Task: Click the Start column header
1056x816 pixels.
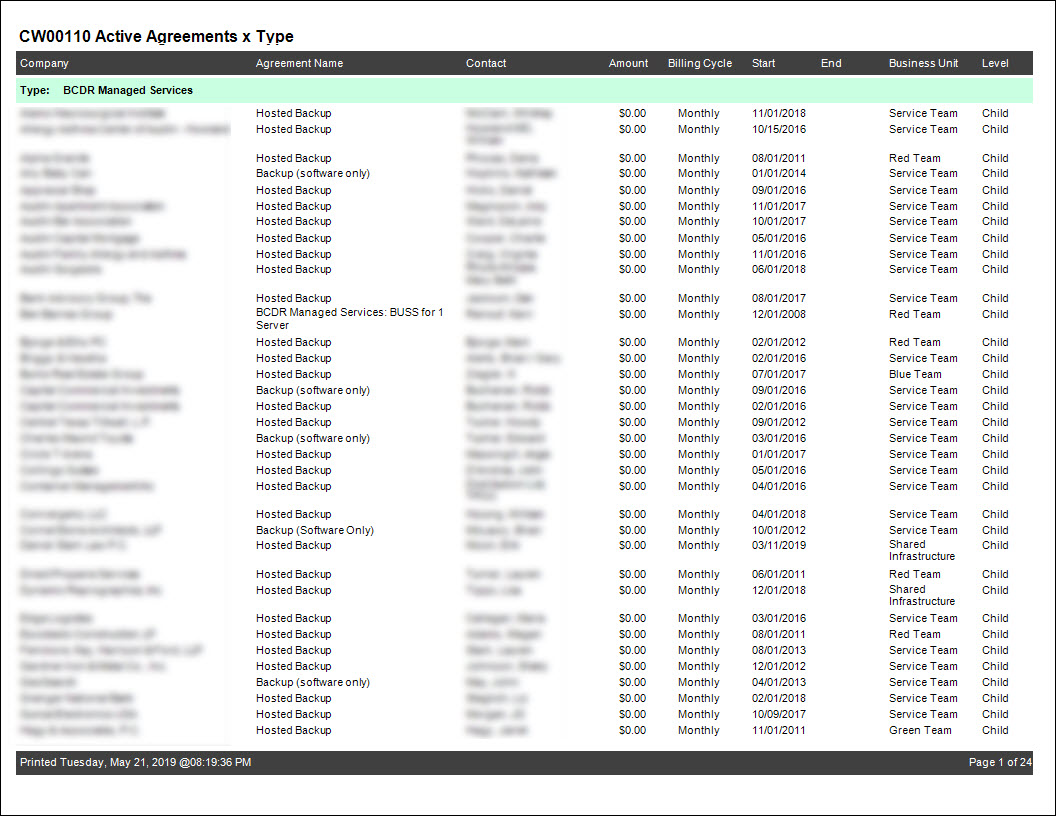Action: (x=763, y=63)
